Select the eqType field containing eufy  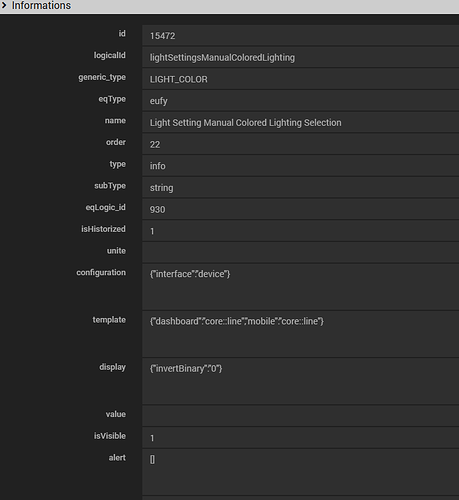coord(301,101)
